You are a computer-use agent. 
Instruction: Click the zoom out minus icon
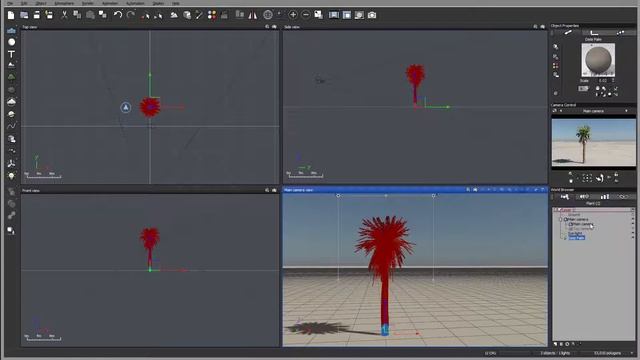click(306, 15)
